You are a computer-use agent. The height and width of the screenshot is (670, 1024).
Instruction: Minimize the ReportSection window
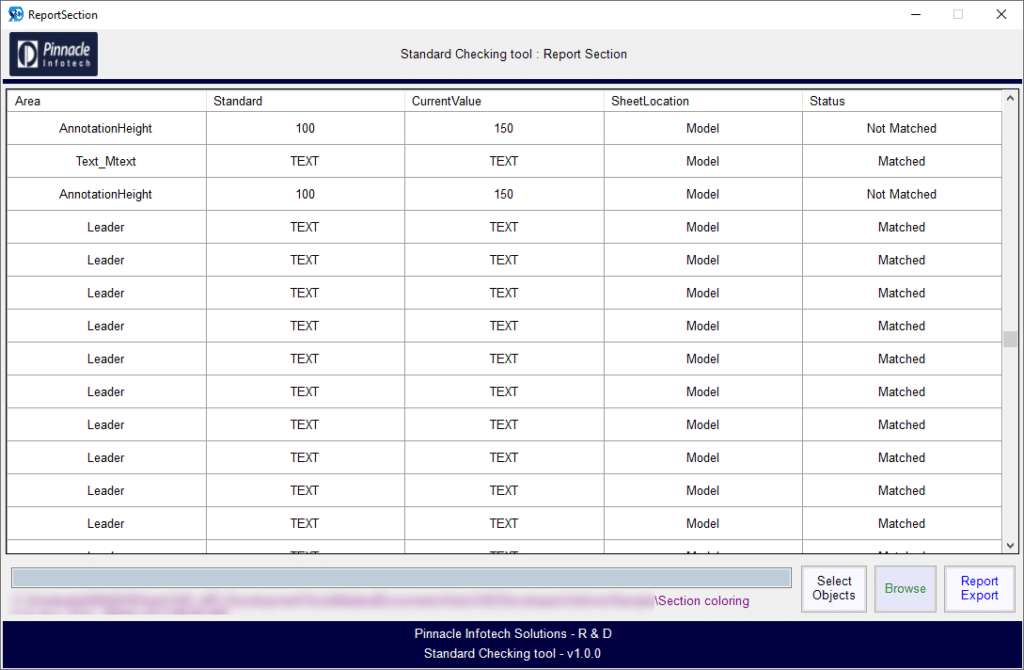point(916,14)
